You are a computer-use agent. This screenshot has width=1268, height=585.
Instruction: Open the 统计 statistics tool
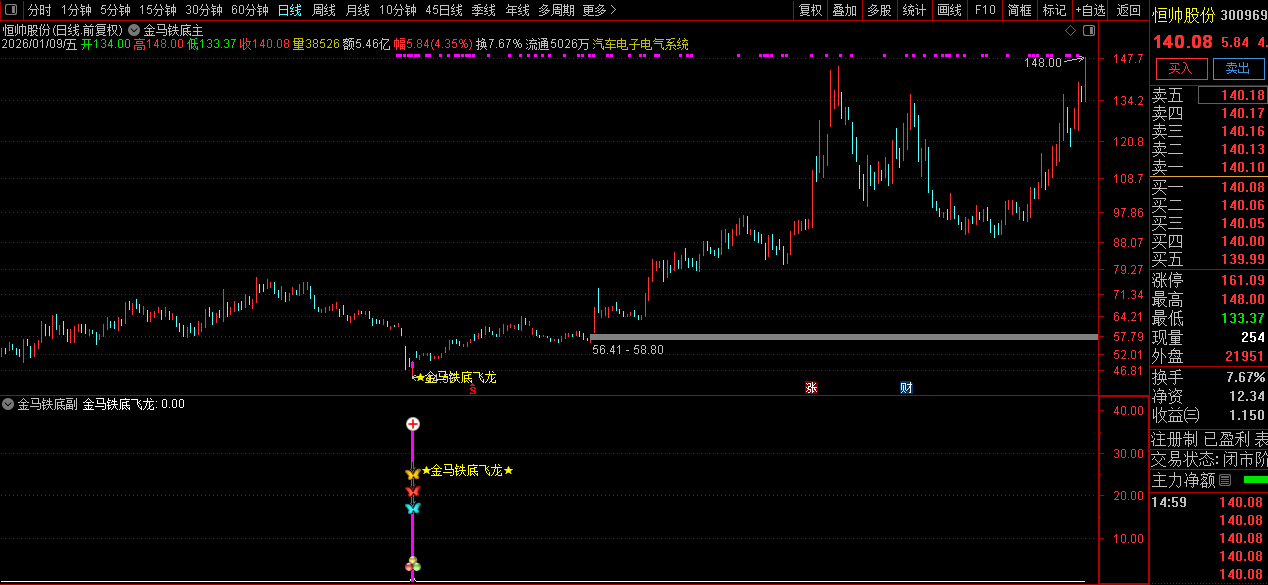pos(914,10)
